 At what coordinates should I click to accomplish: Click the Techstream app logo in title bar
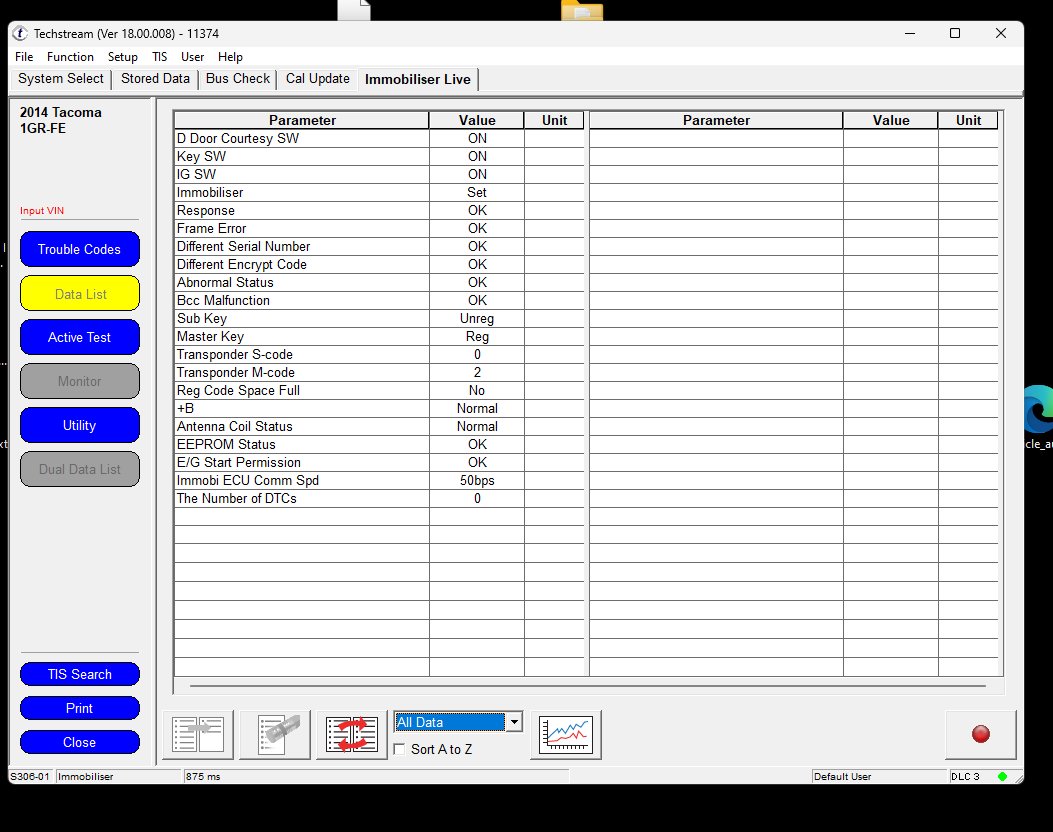click(20, 34)
